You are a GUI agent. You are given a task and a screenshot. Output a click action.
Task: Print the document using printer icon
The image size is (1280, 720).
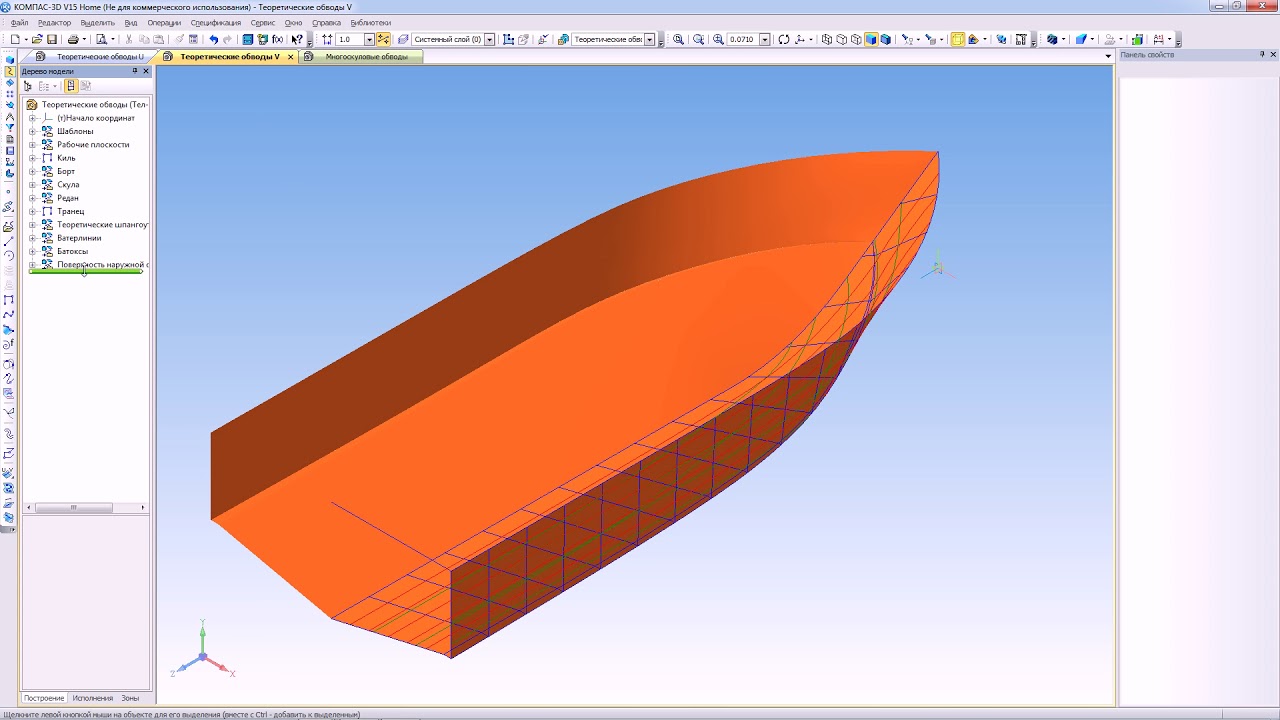(x=73, y=40)
